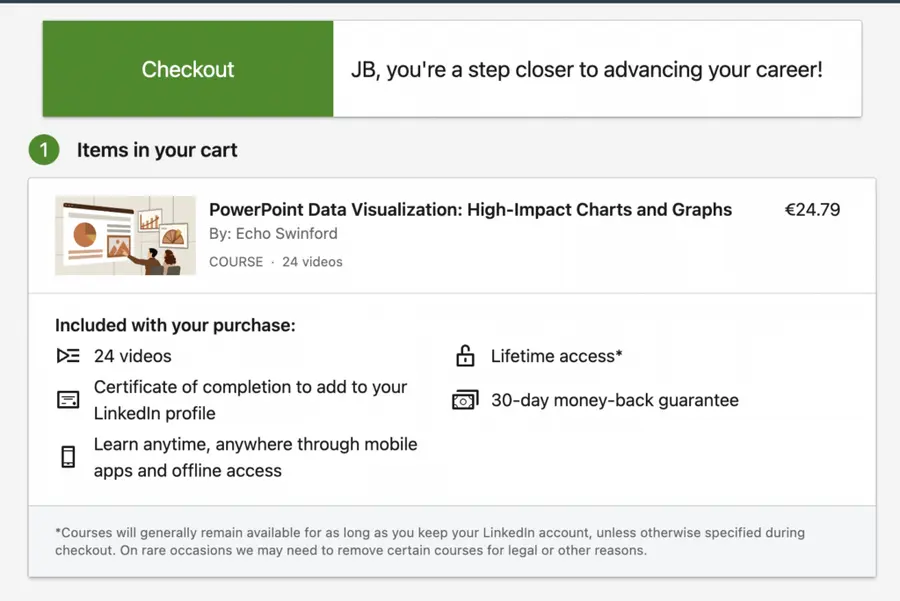Click the Checkout header banner
Screen dimensions: 900x601
click(187, 69)
